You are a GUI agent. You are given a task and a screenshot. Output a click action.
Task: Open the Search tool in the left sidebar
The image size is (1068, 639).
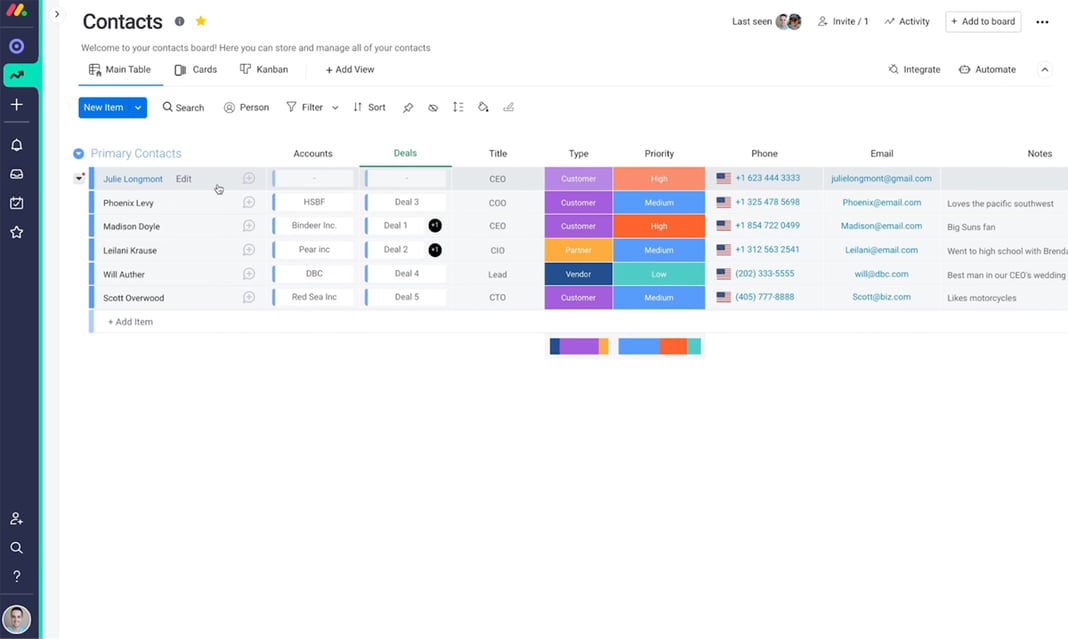tap(16, 547)
